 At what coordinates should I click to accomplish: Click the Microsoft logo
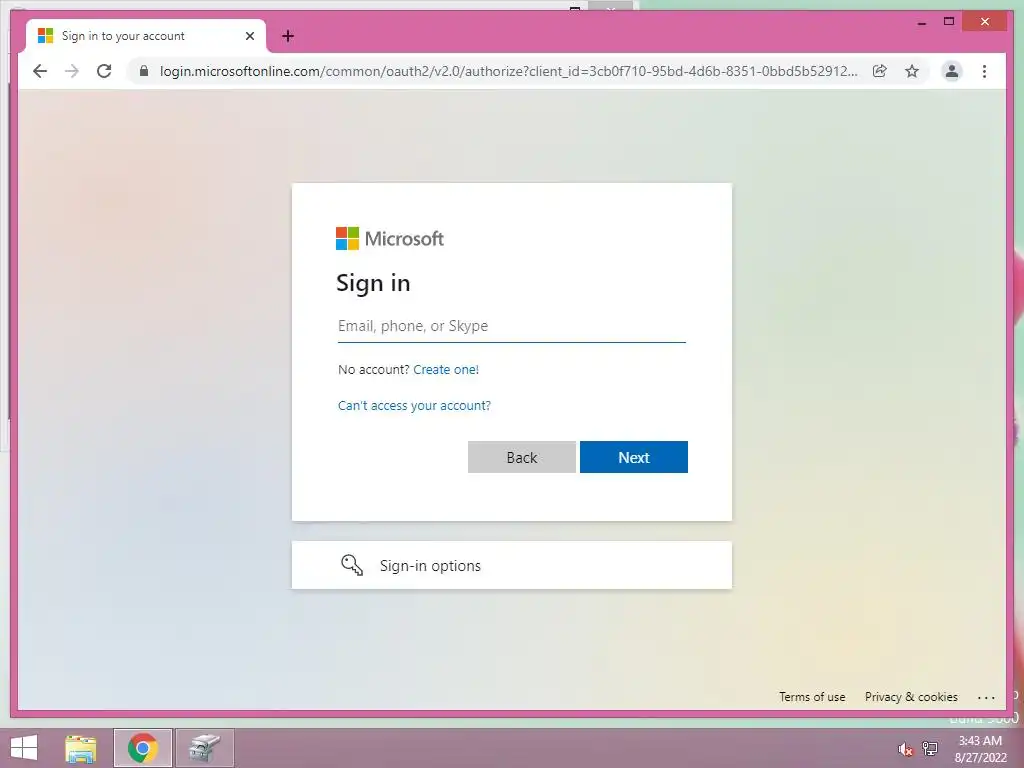[x=390, y=238]
